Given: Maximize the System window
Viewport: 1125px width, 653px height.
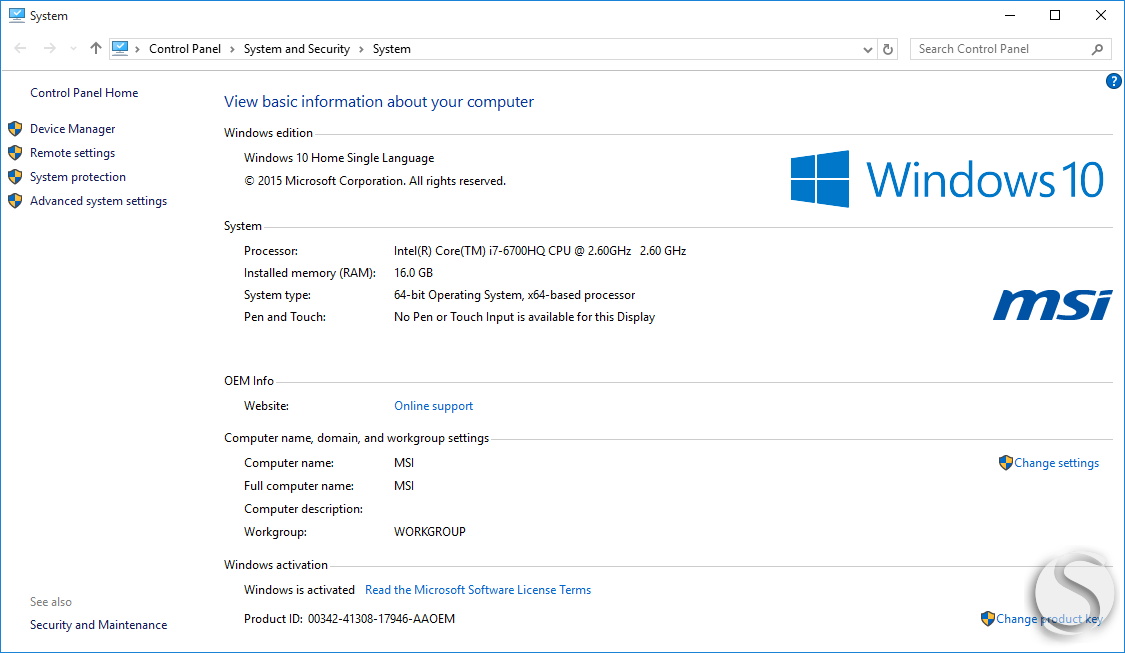Looking at the screenshot, I should 1055,15.
